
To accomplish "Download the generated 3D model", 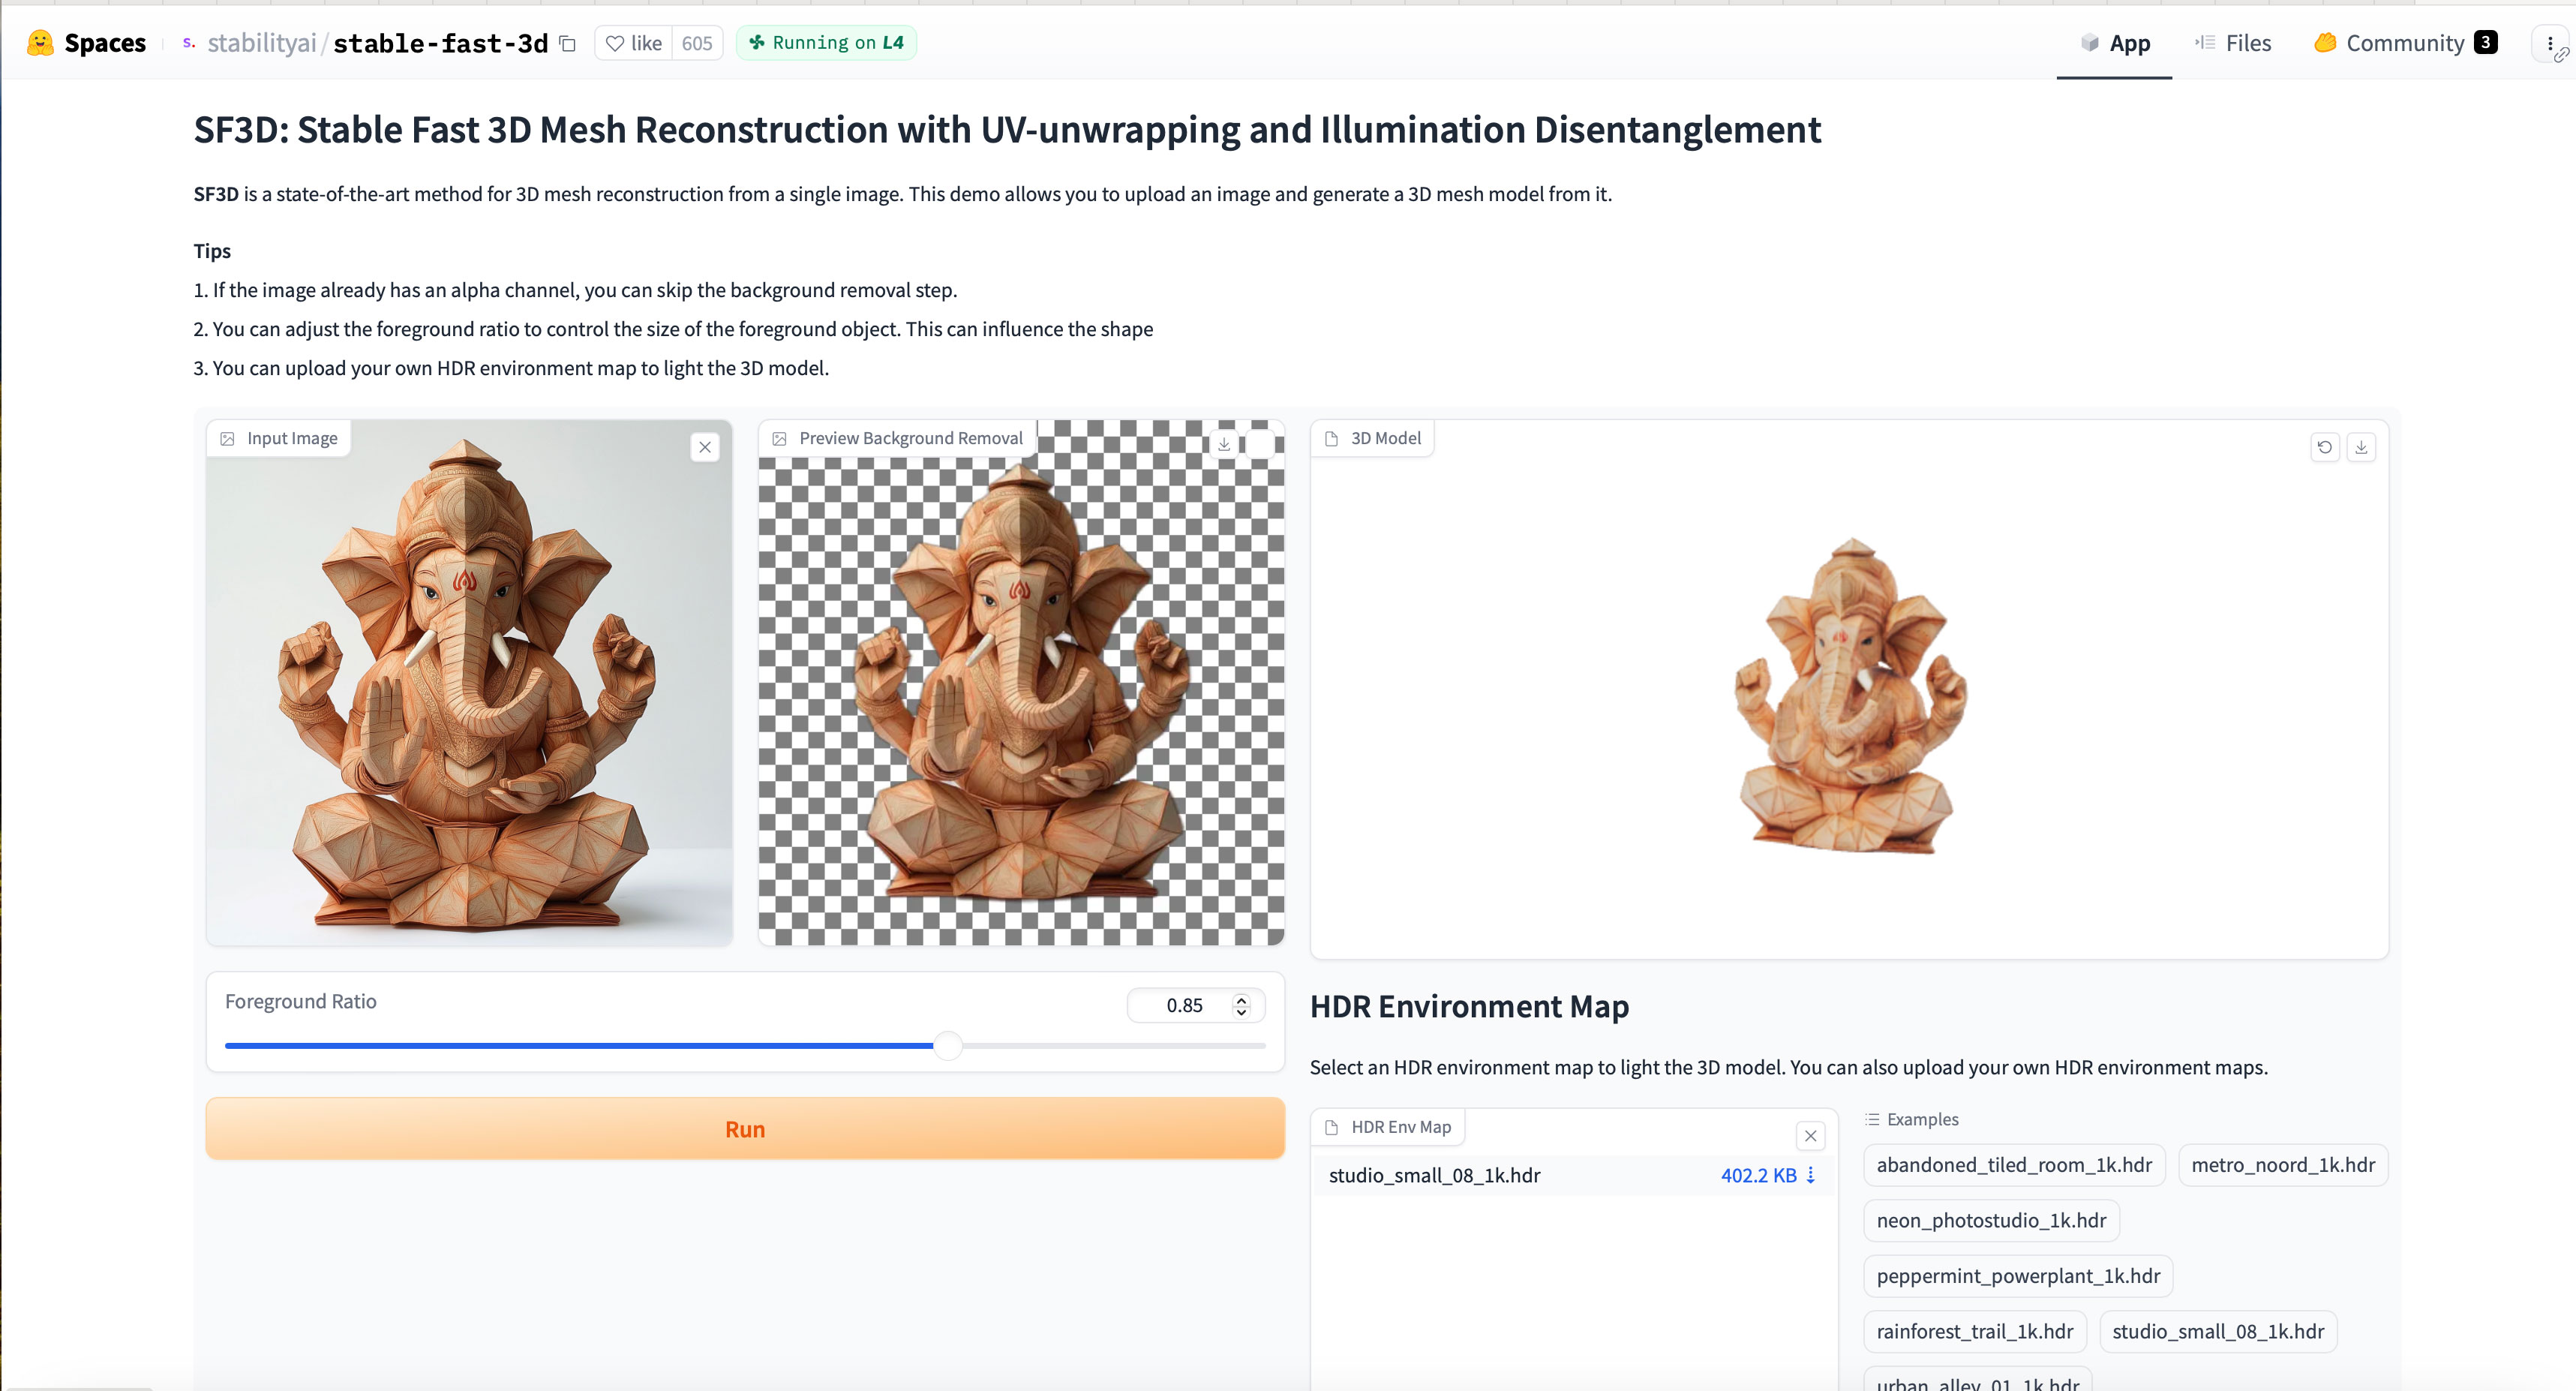I will (2361, 447).
